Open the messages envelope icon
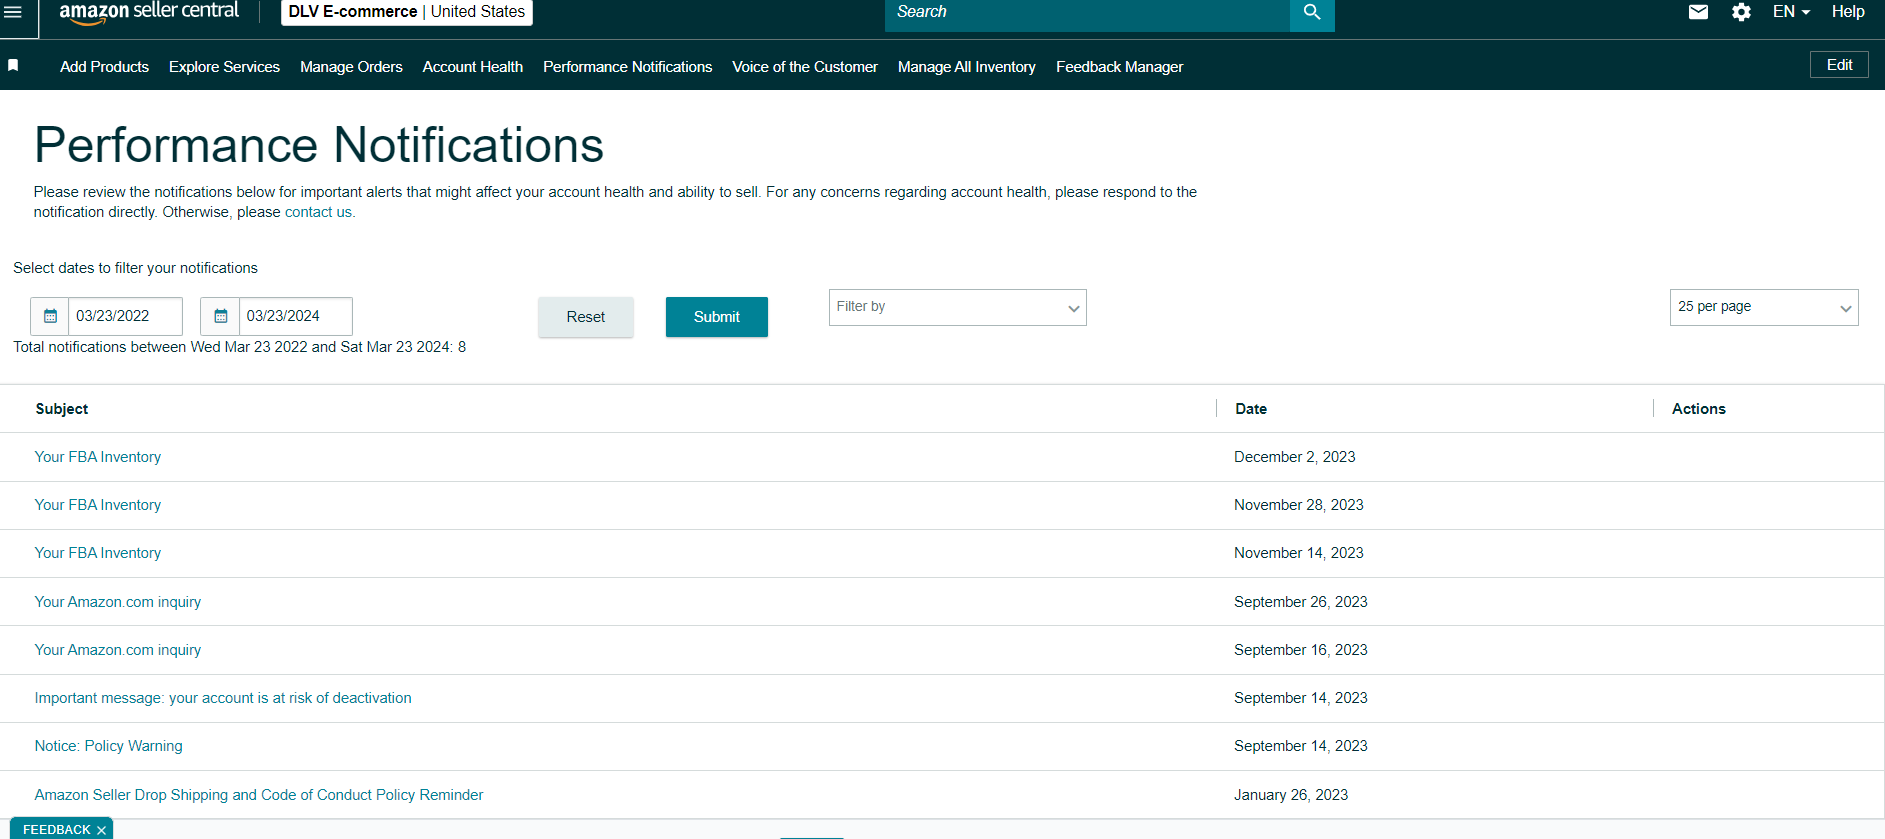This screenshot has height=839, width=1885. pyautogui.click(x=1698, y=12)
